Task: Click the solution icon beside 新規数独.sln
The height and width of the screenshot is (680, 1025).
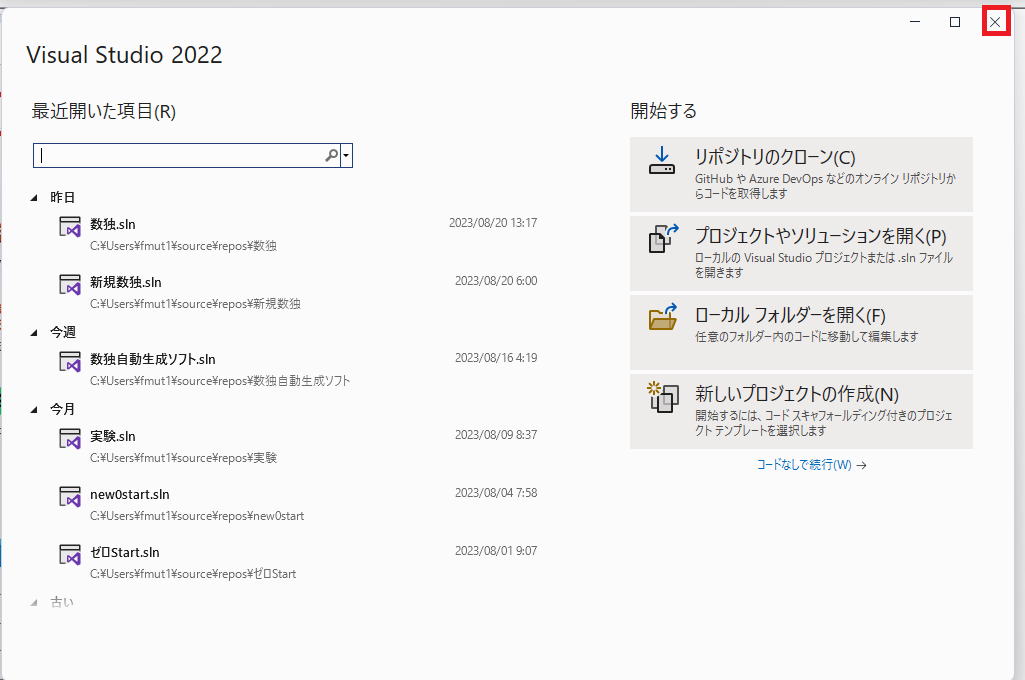Action: click(x=70, y=285)
